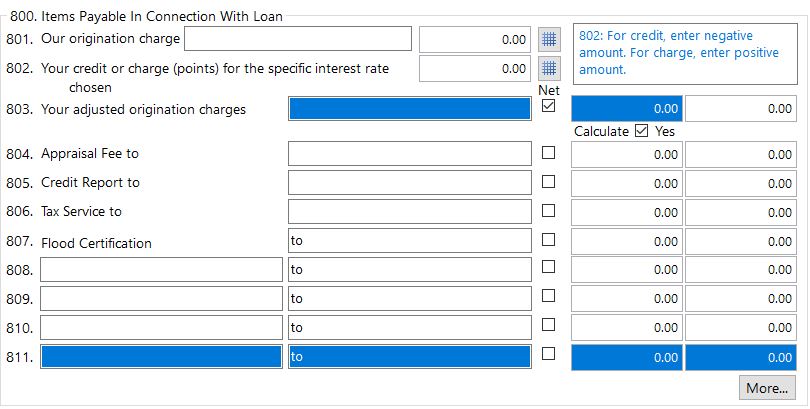The height and width of the screenshot is (409, 810).
Task: Click the Tax Service payee field
Action: 410,211
